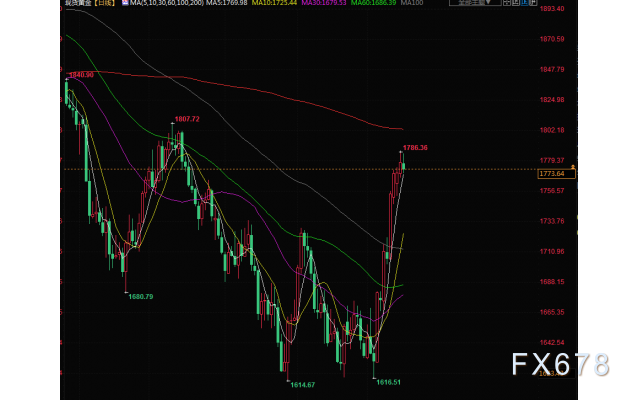
Task: Click the 1680.79 low price label
Action: click(141, 297)
